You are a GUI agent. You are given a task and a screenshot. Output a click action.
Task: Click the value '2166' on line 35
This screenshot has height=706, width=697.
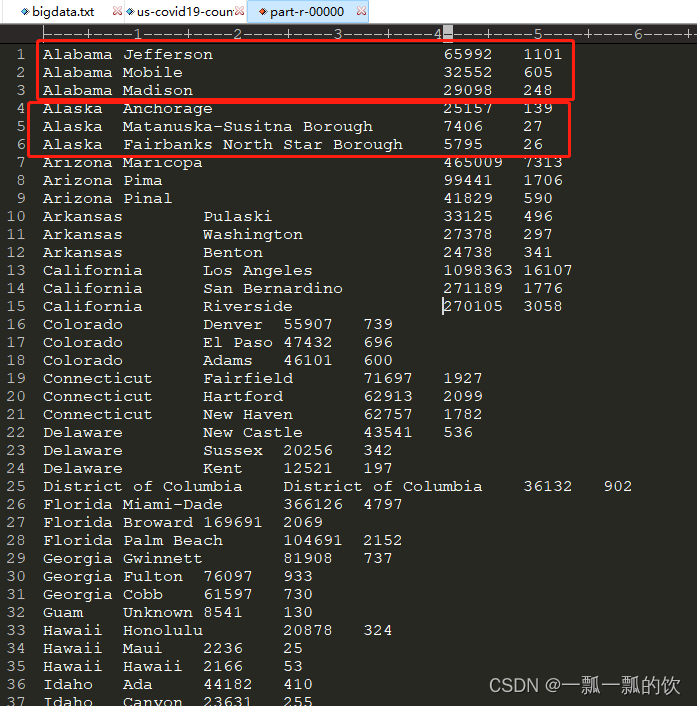point(223,667)
